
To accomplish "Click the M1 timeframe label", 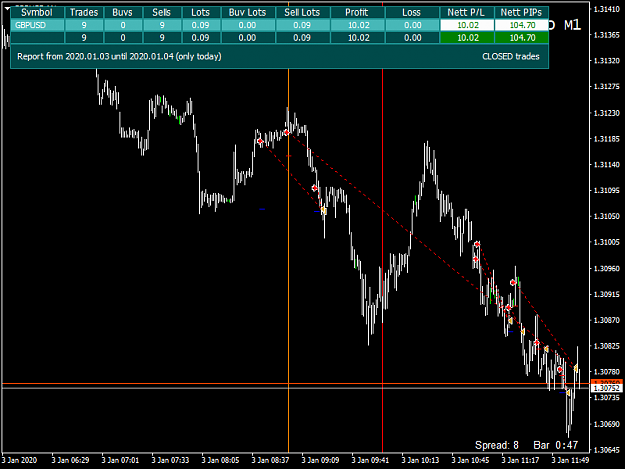I will tap(572, 26).
